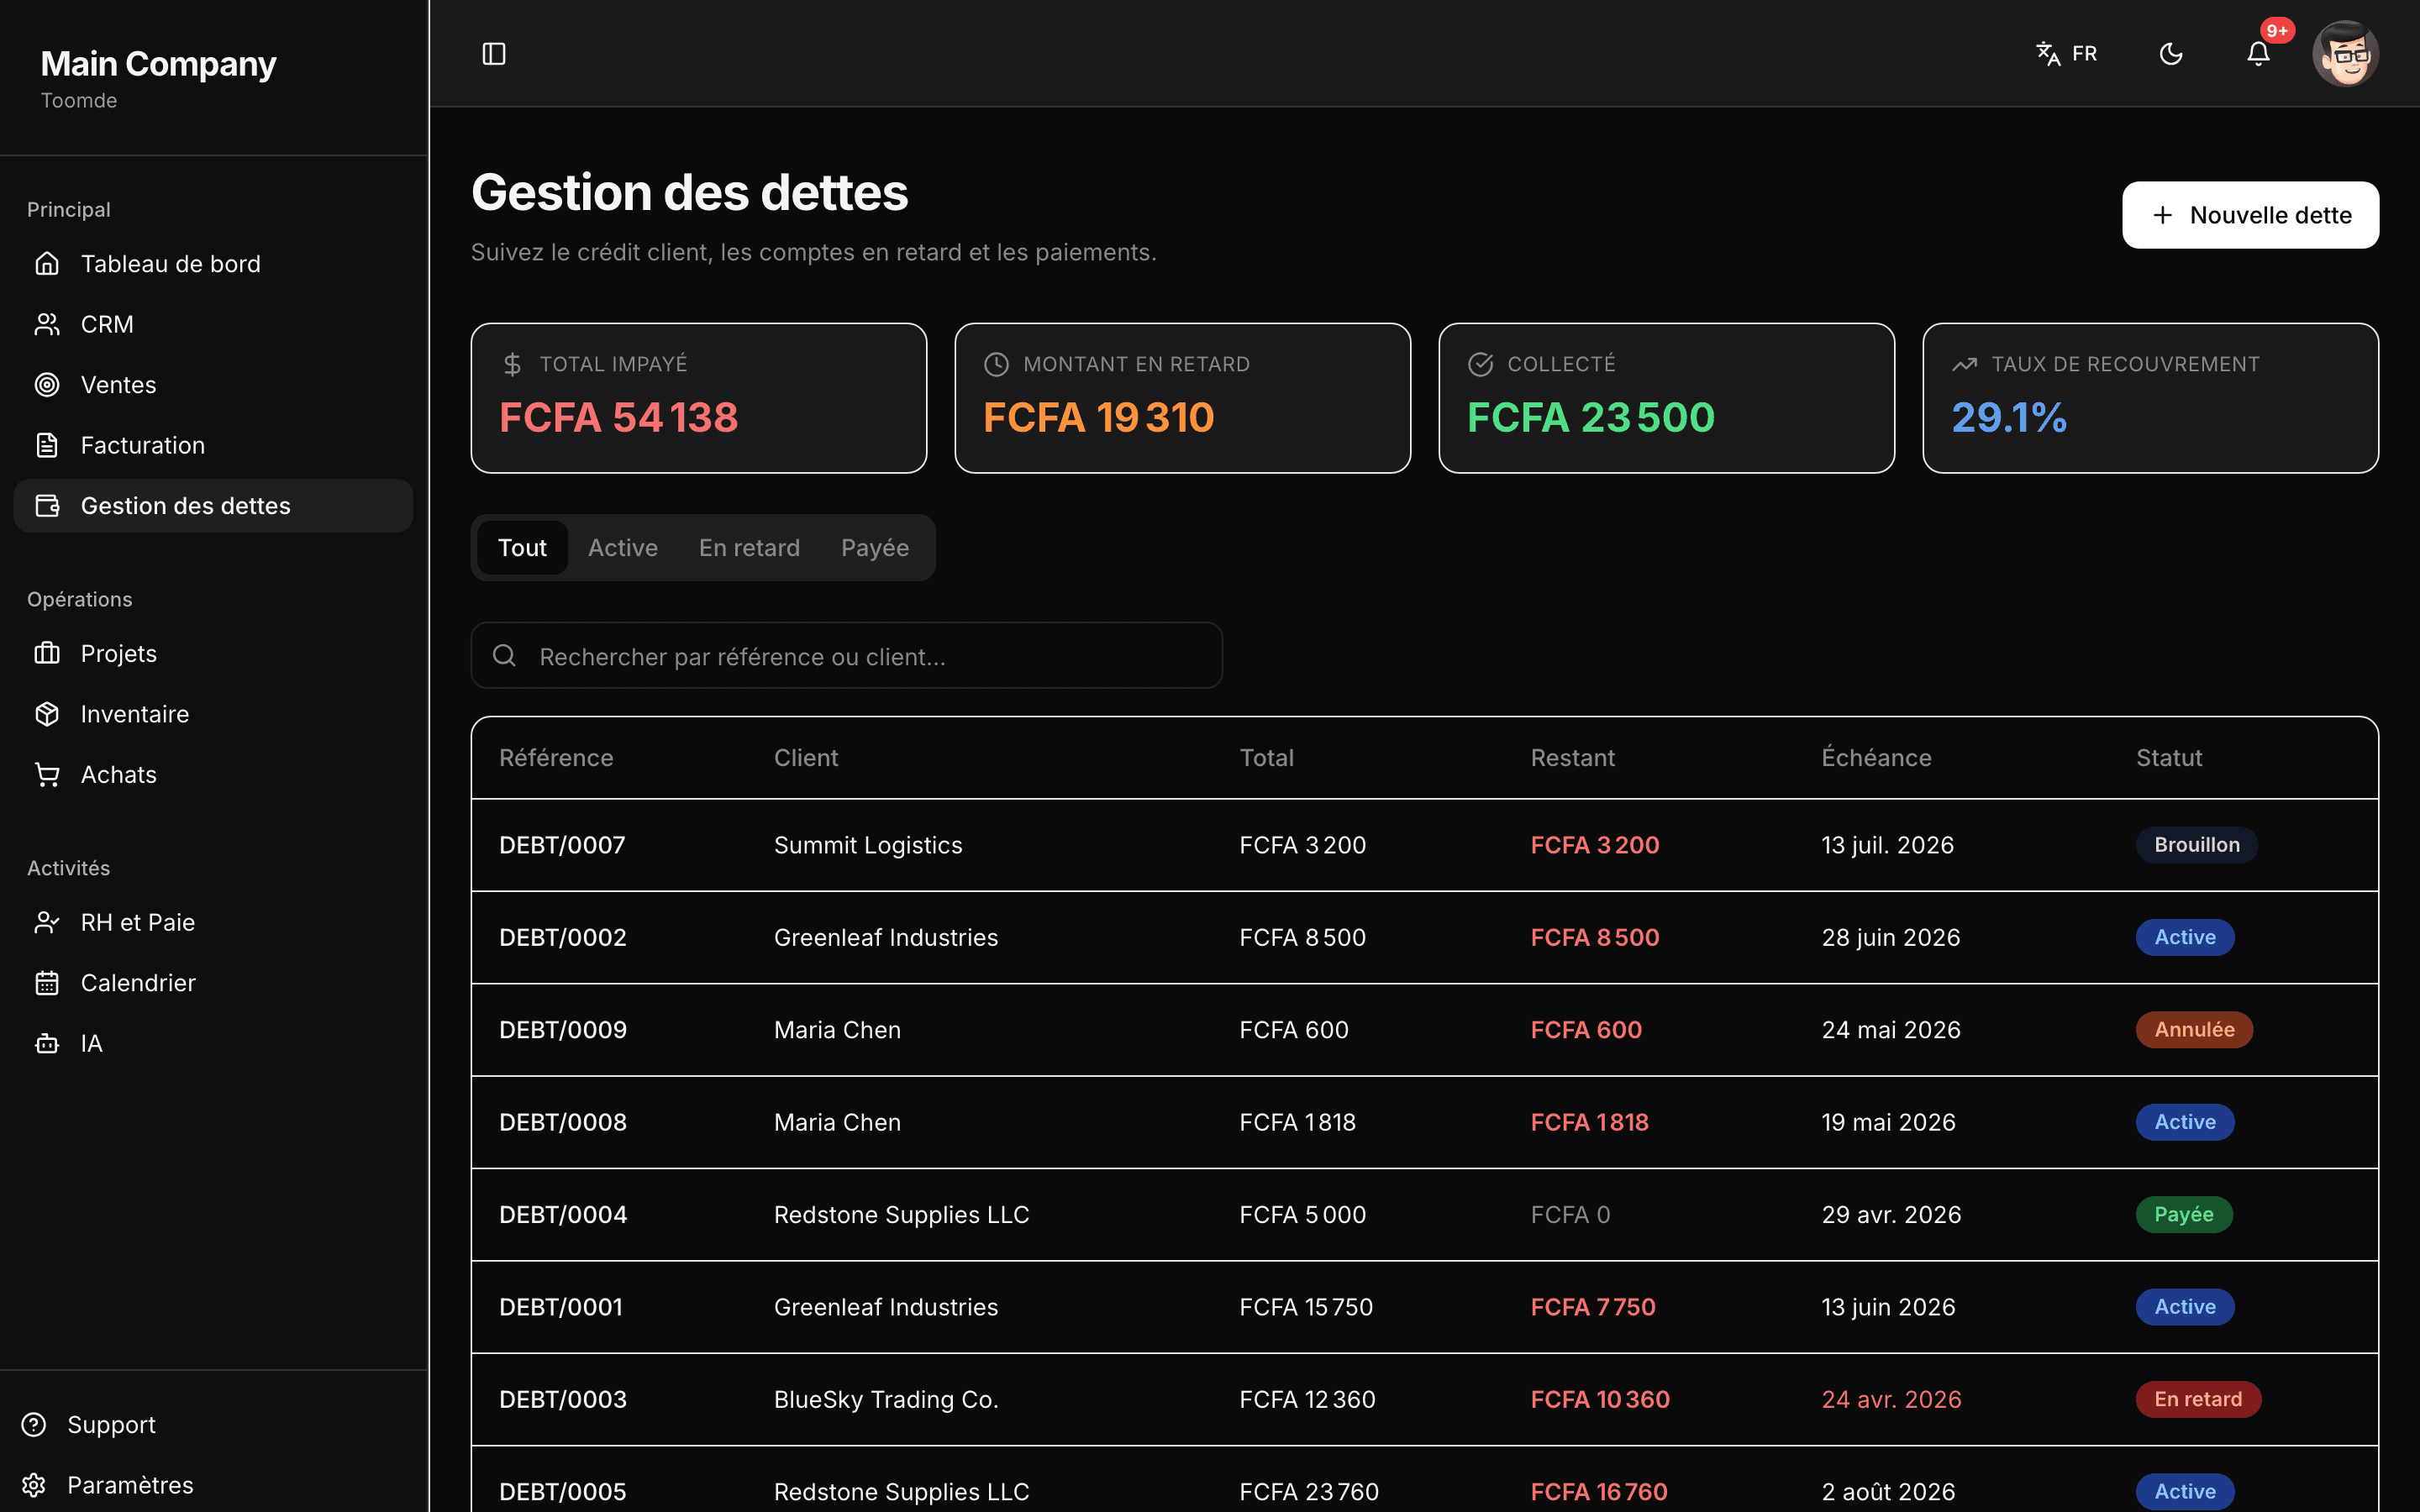This screenshot has width=2420, height=1512.
Task: Open the Ventes target icon
Action: pyautogui.click(x=47, y=385)
